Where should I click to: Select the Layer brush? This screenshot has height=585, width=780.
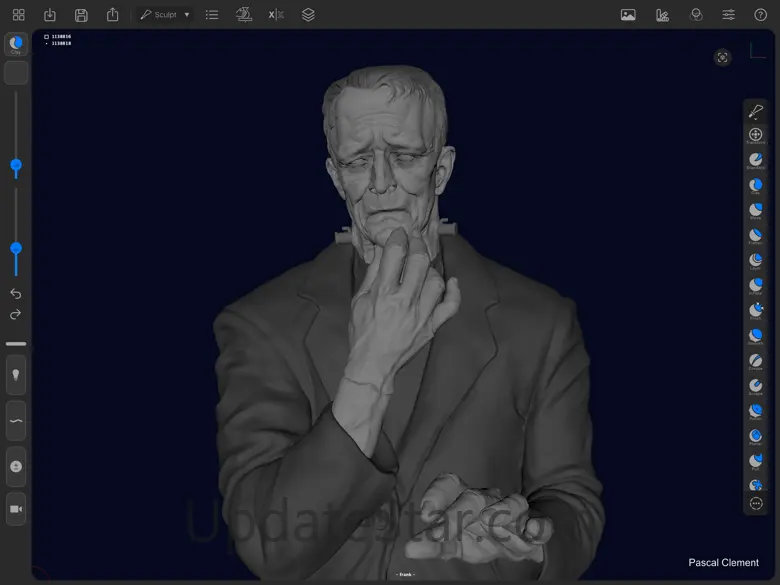(x=756, y=261)
